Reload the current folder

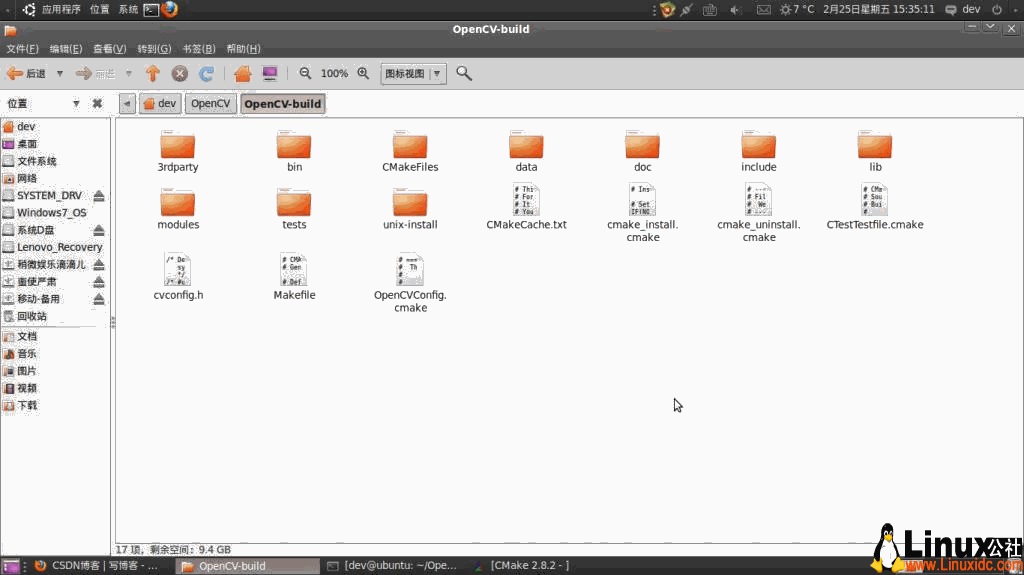pos(206,73)
